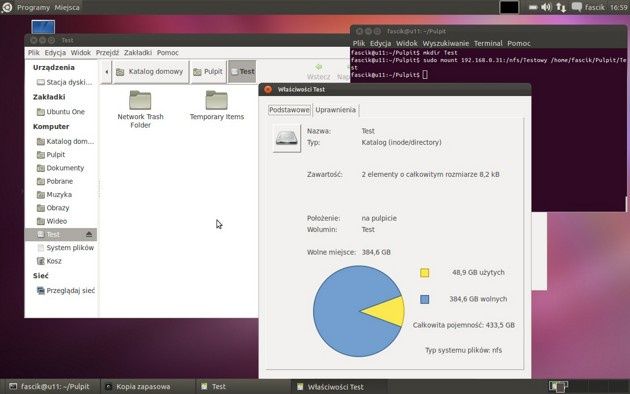
Task: Open Pobrane in sidebar
Action: coord(55,181)
